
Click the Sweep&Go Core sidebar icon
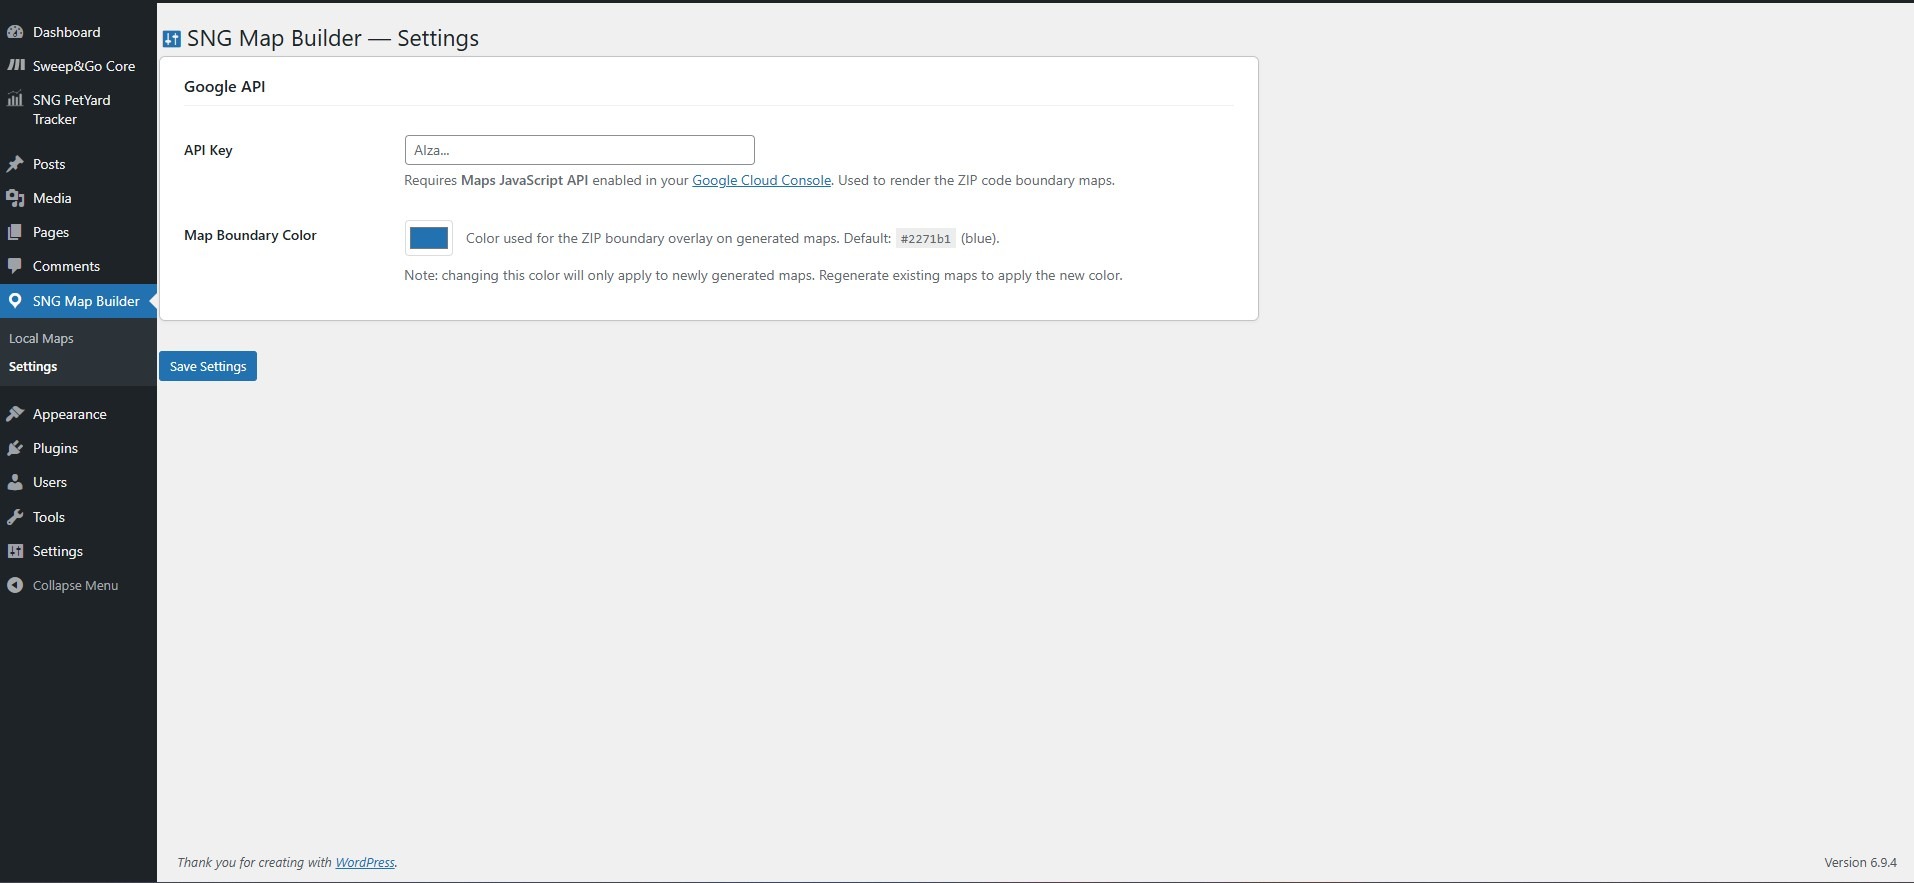coord(15,66)
